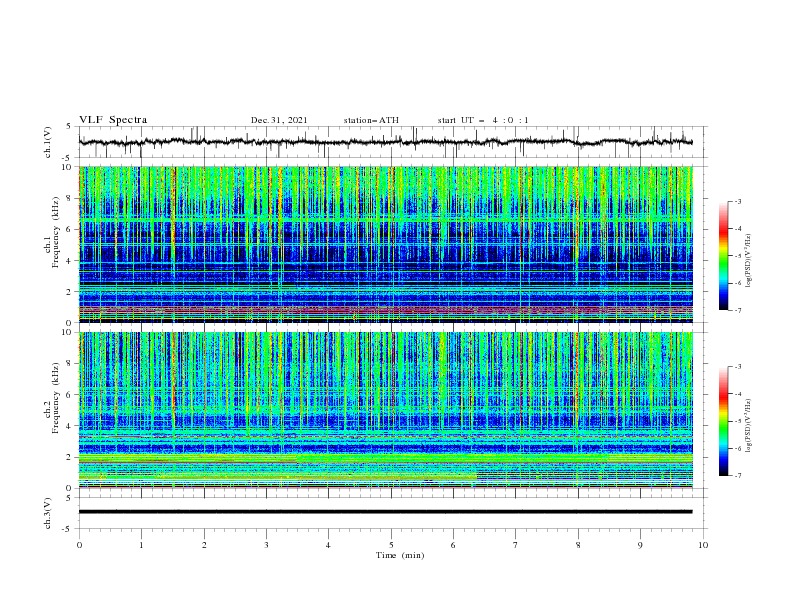Click the "7" tick on the time axis
This screenshot has width=792, height=612.
(x=516, y=545)
